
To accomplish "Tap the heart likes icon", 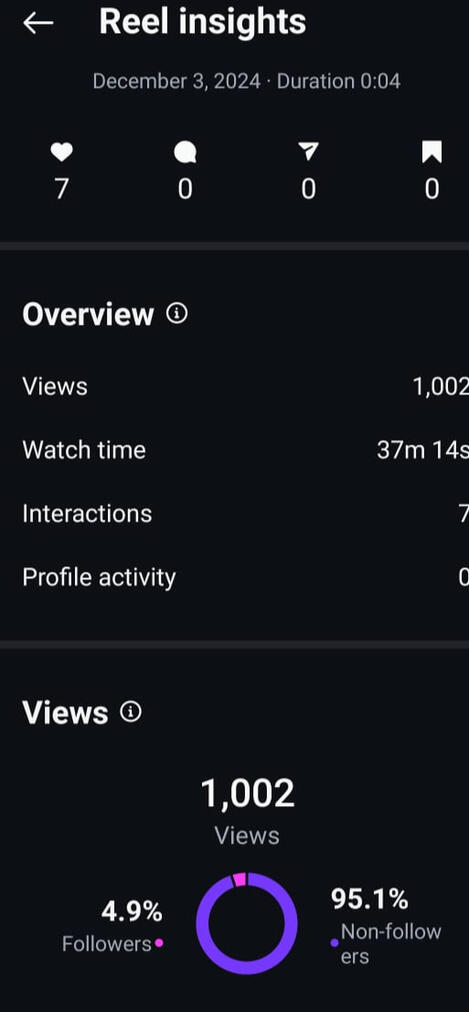I will [x=61, y=152].
